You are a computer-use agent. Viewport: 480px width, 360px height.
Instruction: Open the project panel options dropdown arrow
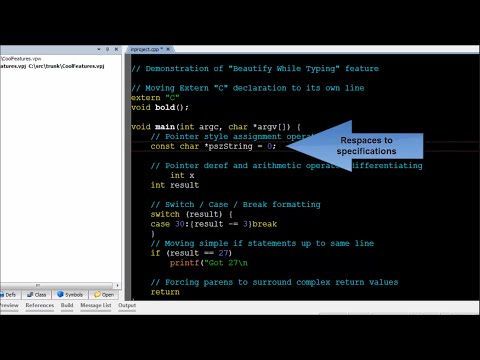click(x=99, y=49)
